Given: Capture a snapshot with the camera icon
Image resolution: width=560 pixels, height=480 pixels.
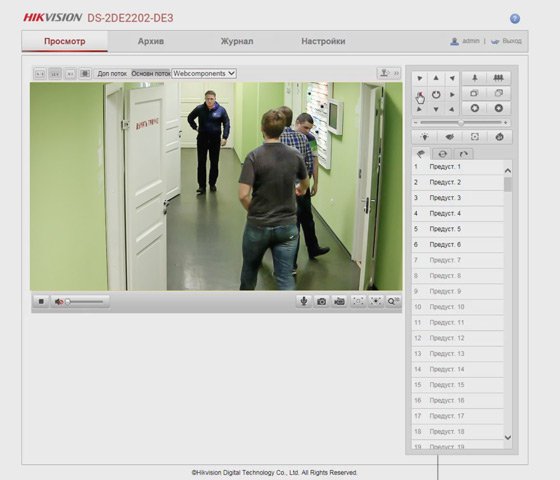Looking at the screenshot, I should click(321, 301).
